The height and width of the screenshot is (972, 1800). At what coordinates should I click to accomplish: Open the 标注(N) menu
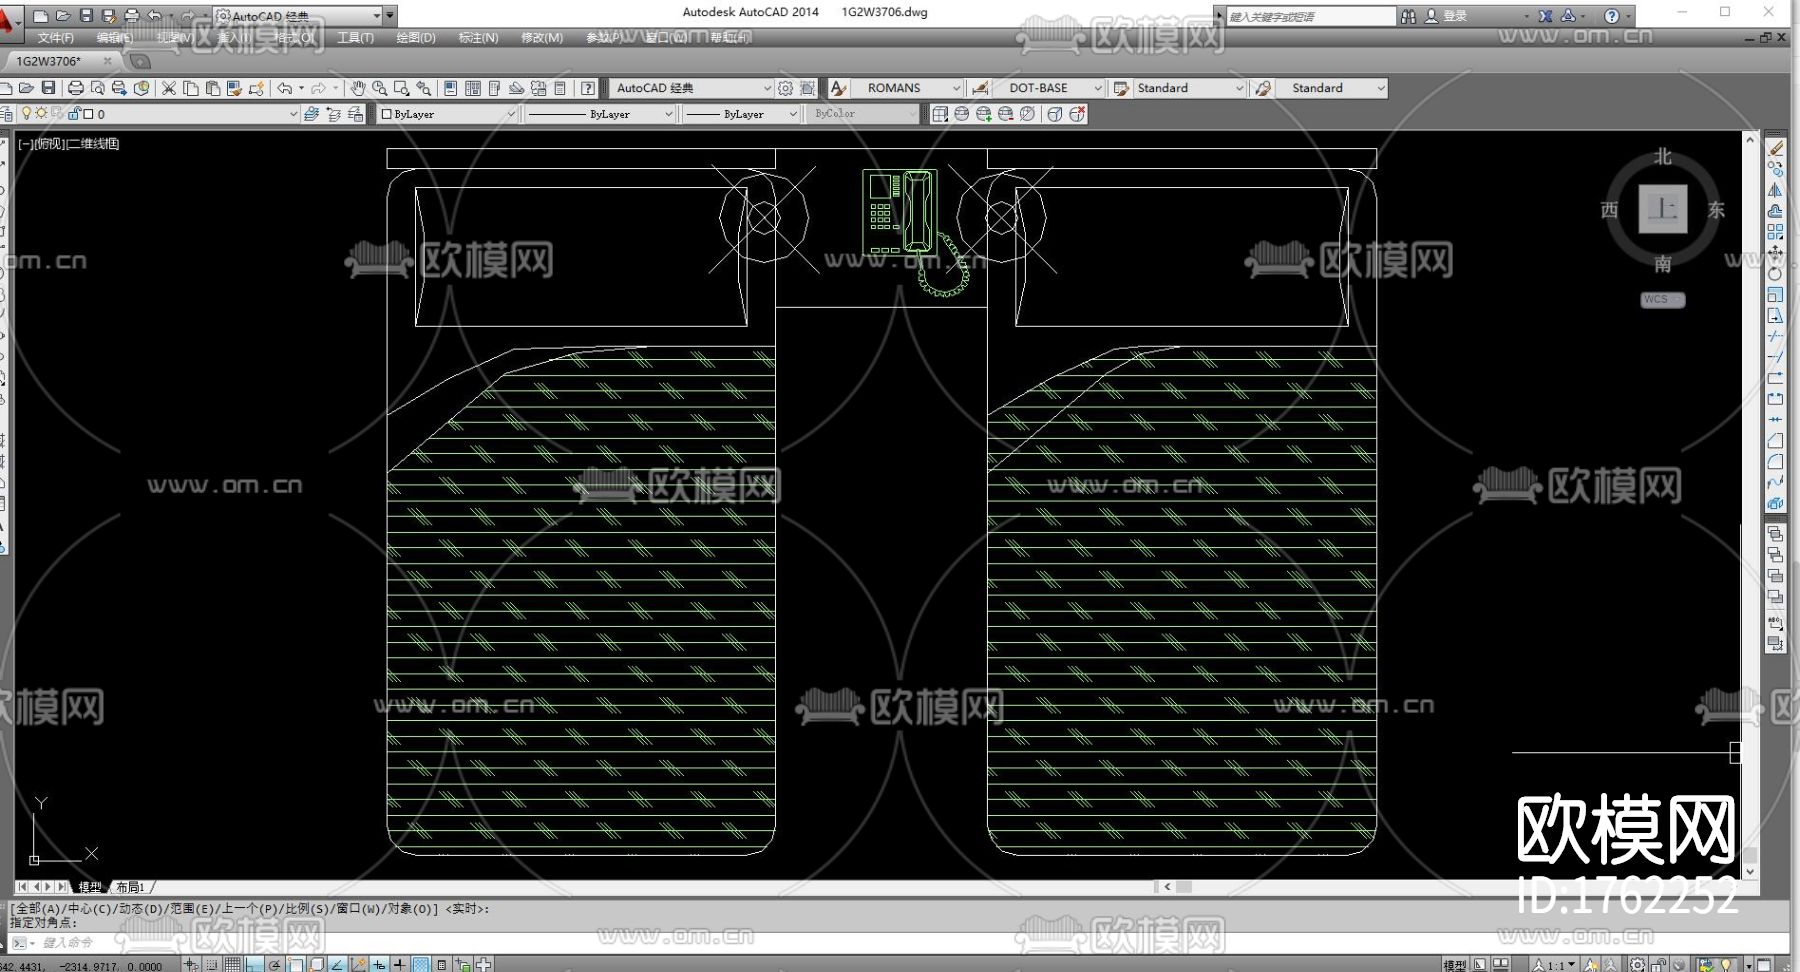point(478,38)
